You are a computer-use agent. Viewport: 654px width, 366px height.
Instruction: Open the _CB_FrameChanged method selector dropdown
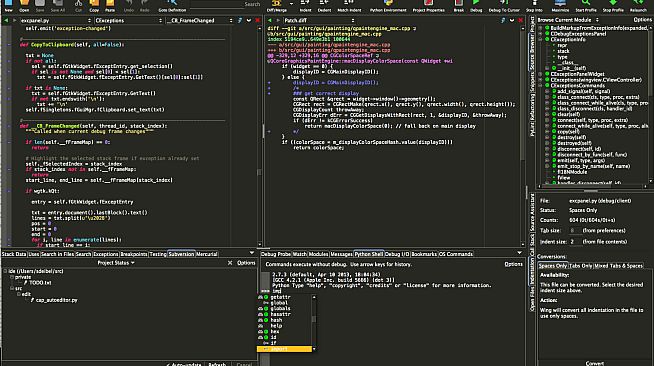point(200,20)
